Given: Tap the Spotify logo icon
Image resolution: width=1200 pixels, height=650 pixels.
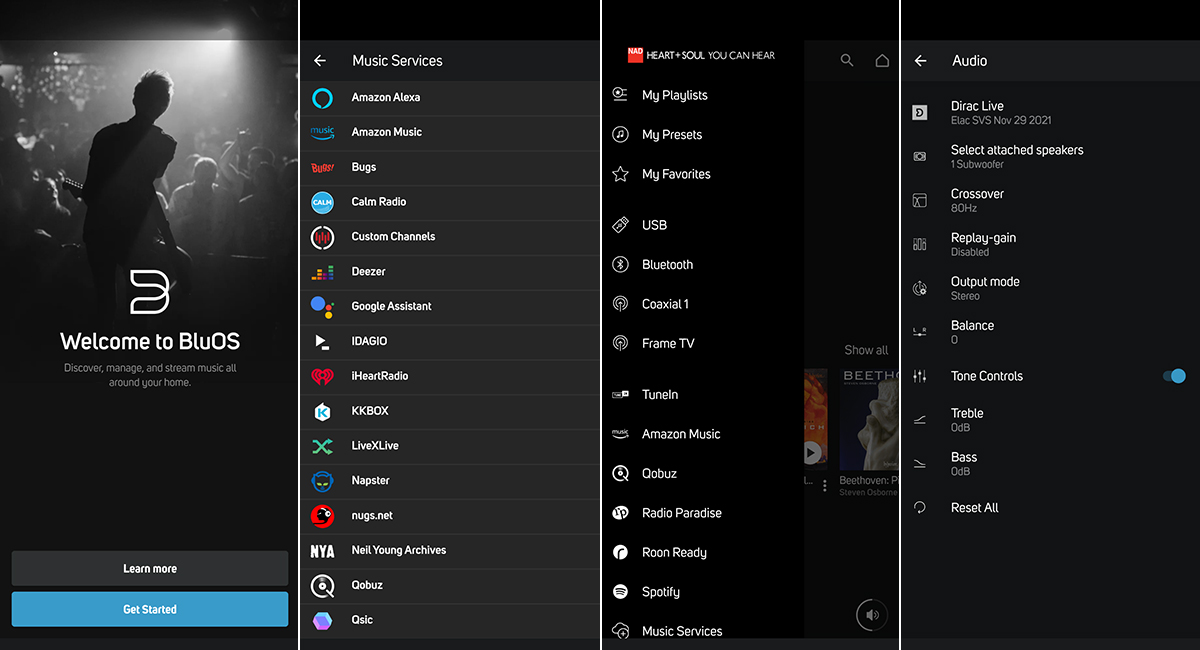Looking at the screenshot, I should [620, 592].
